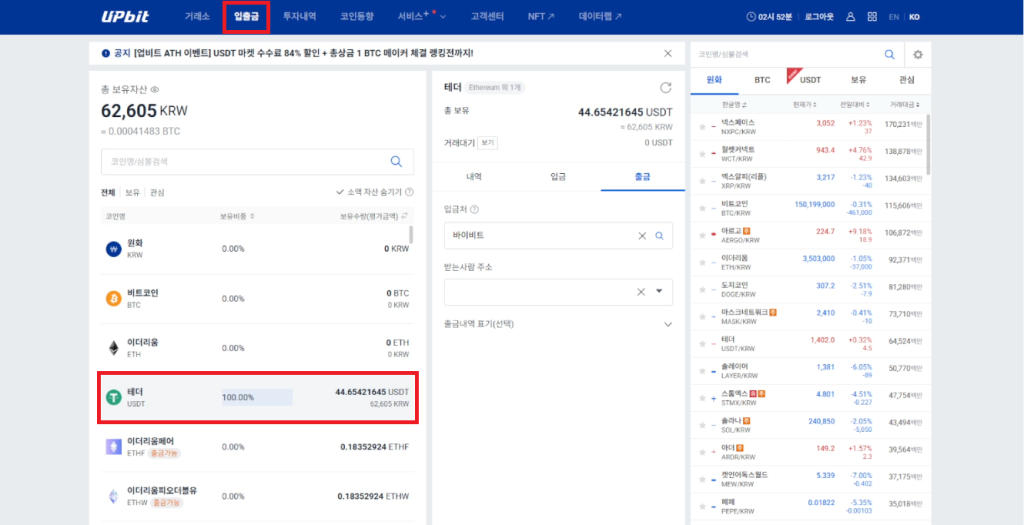Viewport: 1024px width, 525px height.
Task: Click the help icon beside 소액 자산 숨기기
Action: [x=409, y=193]
